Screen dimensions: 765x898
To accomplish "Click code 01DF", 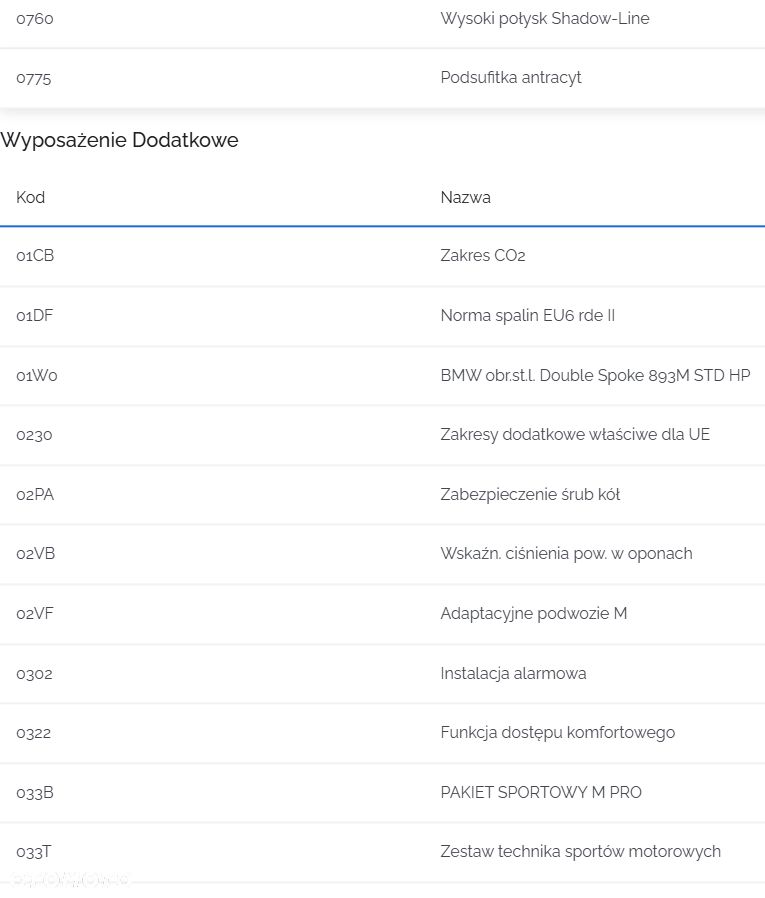I will coord(34,316).
